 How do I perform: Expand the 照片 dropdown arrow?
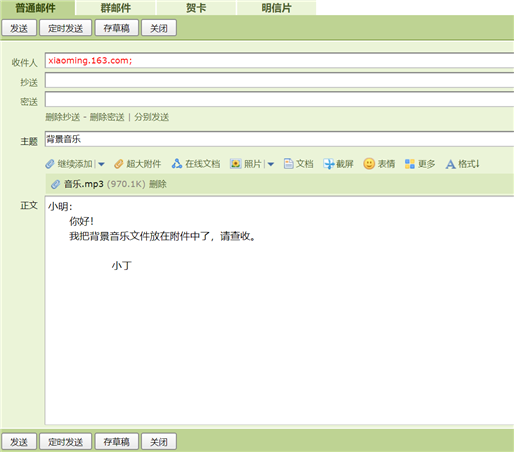[271, 164]
